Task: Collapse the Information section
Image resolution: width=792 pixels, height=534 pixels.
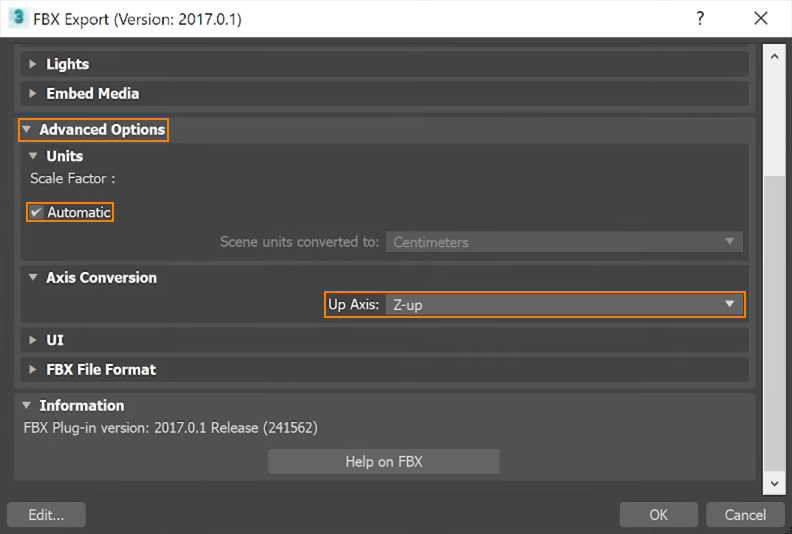Action: [27, 405]
